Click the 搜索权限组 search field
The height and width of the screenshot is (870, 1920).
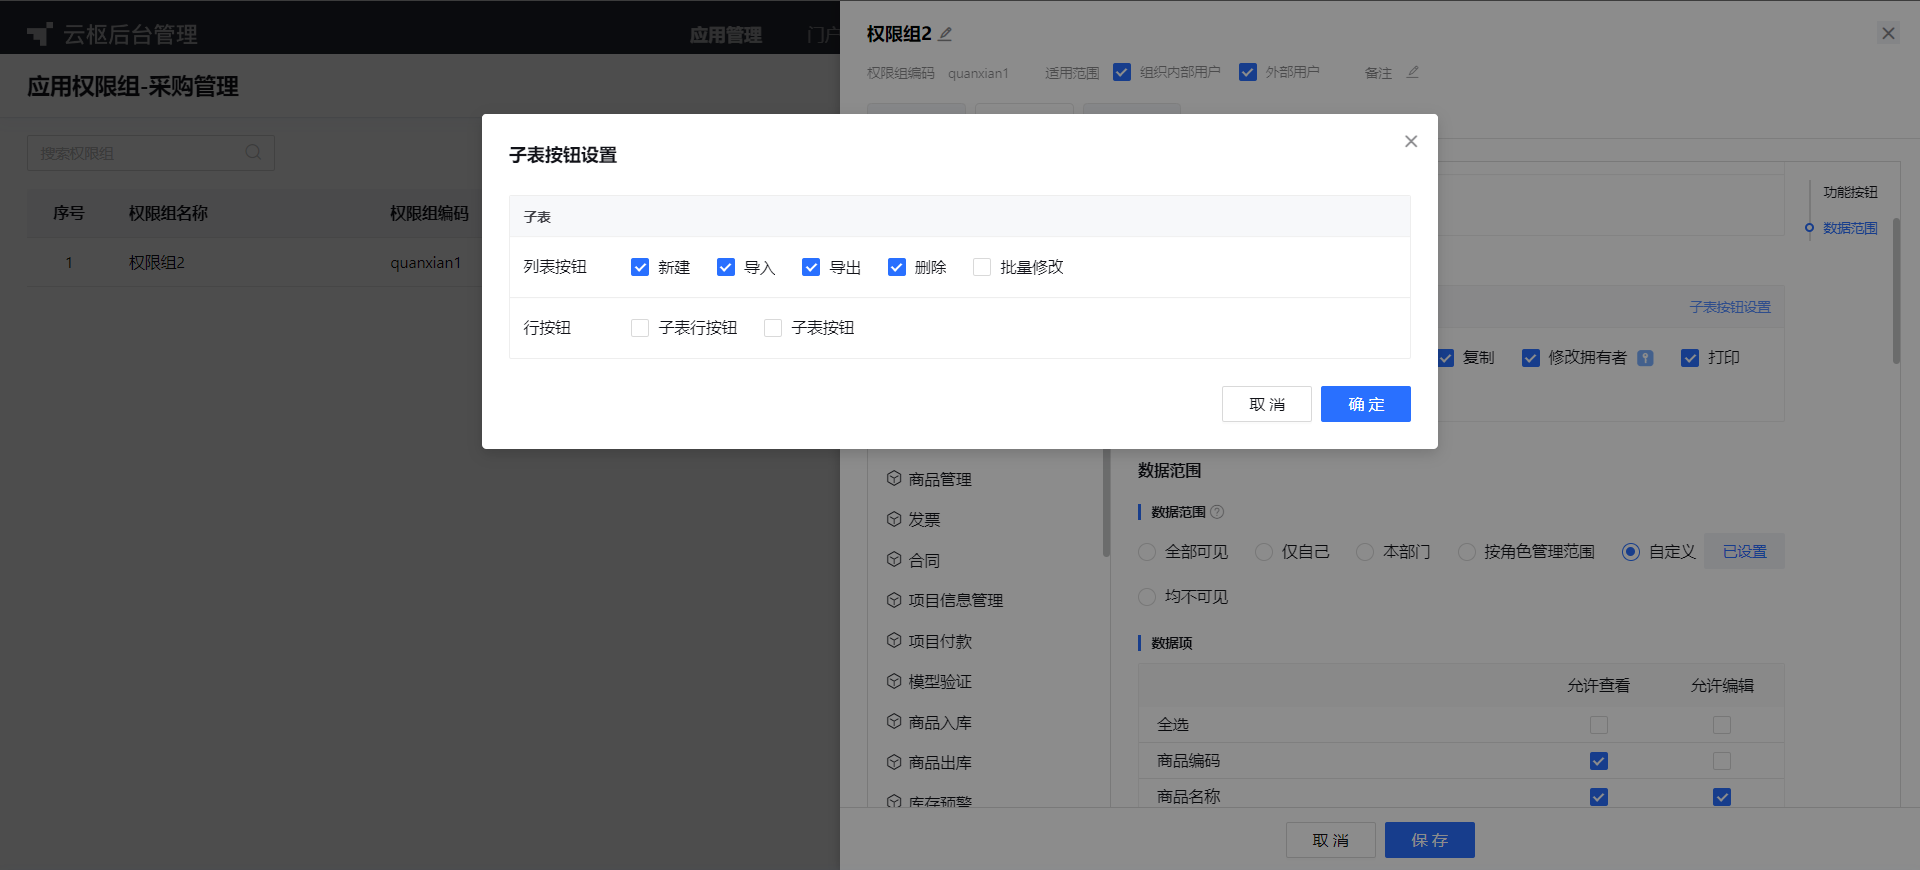(151, 153)
